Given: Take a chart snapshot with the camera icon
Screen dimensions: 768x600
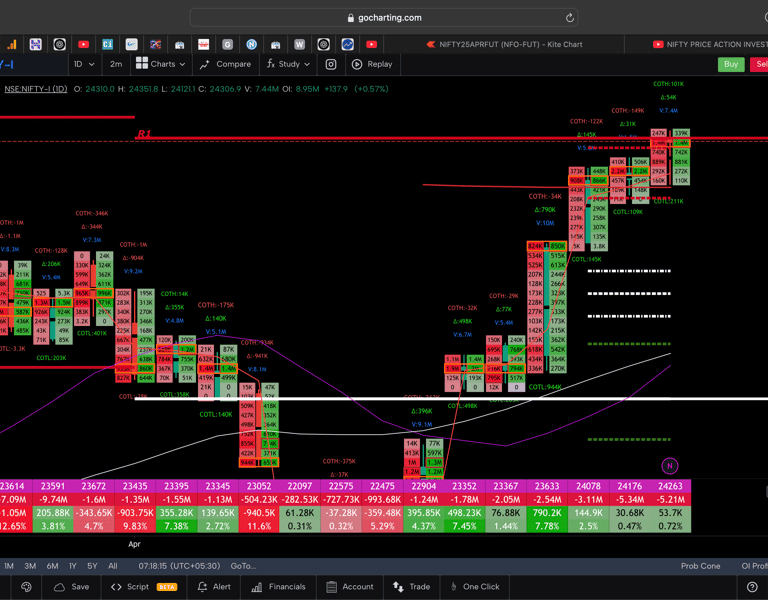Looking at the screenshot, I should [331, 64].
